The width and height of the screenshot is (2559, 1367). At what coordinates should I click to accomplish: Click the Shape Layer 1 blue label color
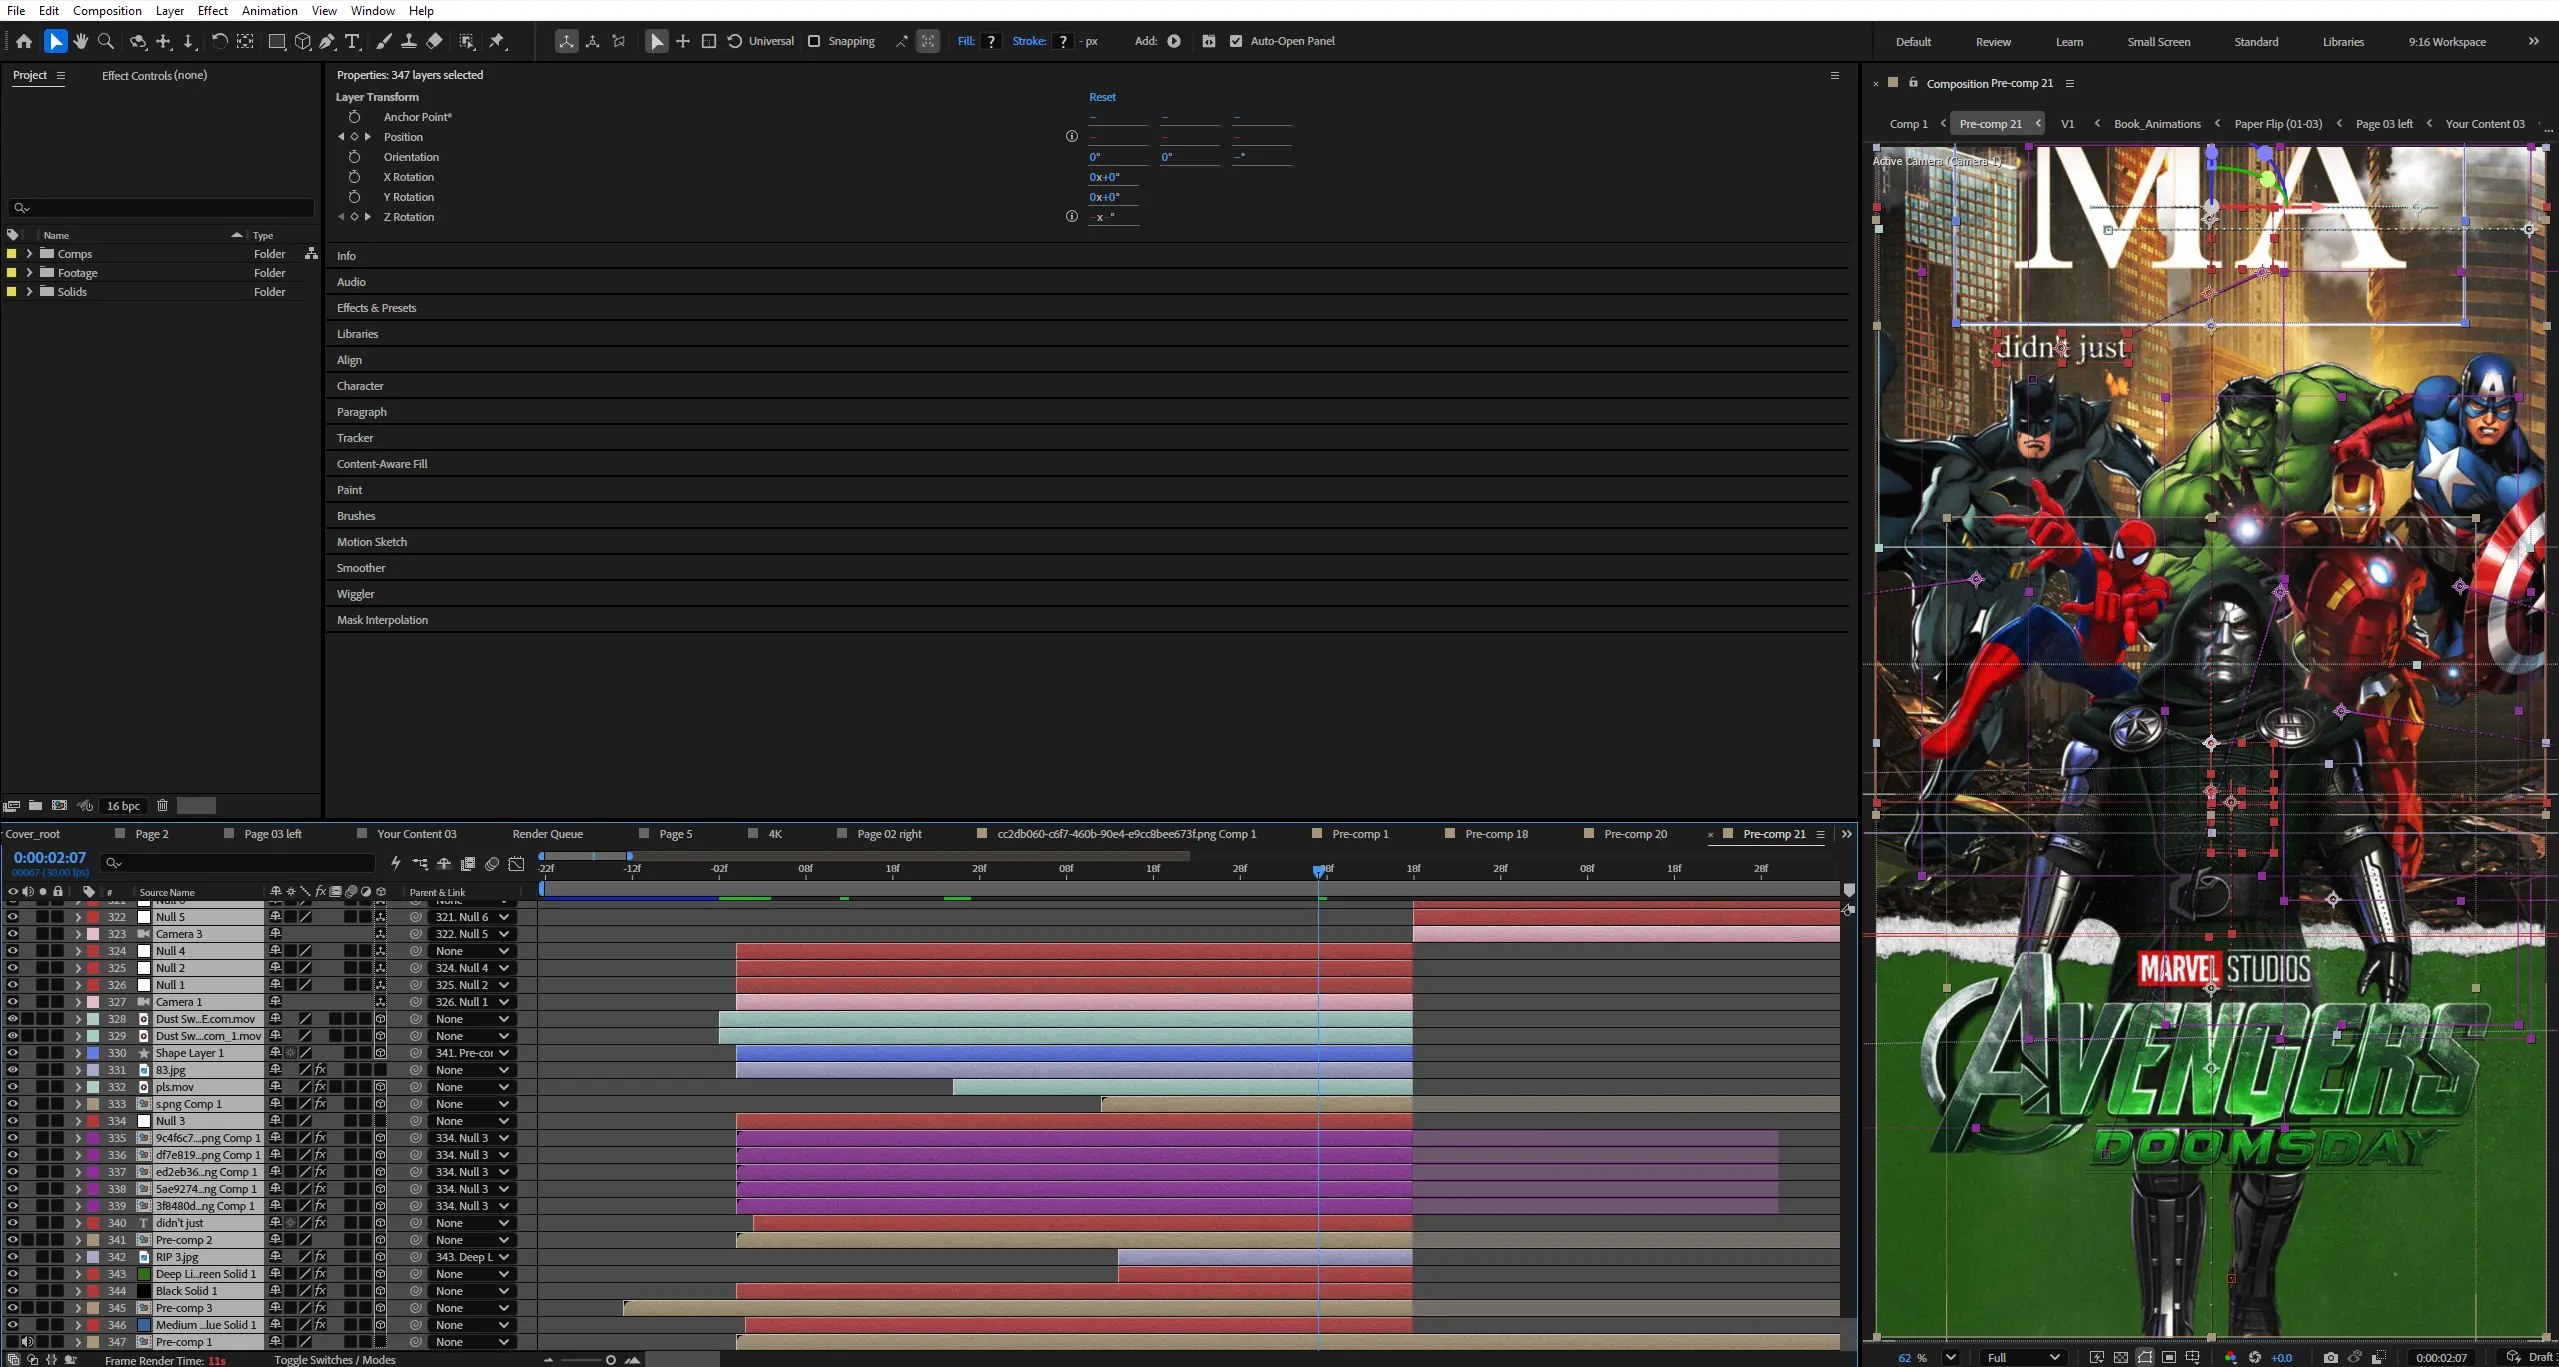click(93, 1053)
